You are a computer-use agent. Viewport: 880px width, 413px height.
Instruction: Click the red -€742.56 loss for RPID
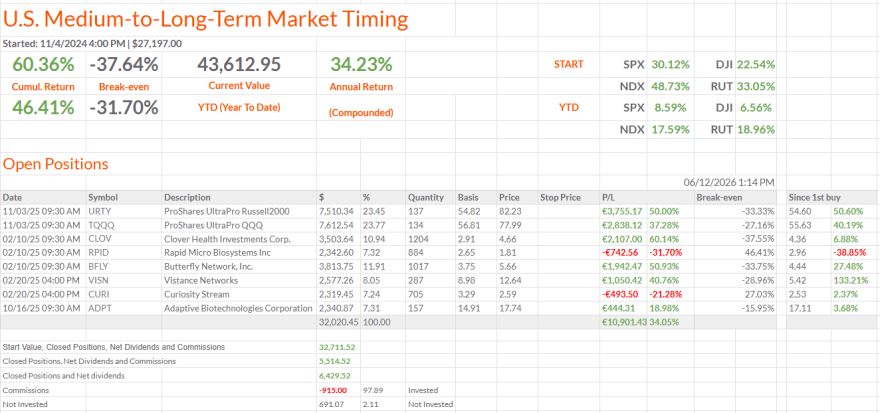pyautogui.click(x=623, y=253)
